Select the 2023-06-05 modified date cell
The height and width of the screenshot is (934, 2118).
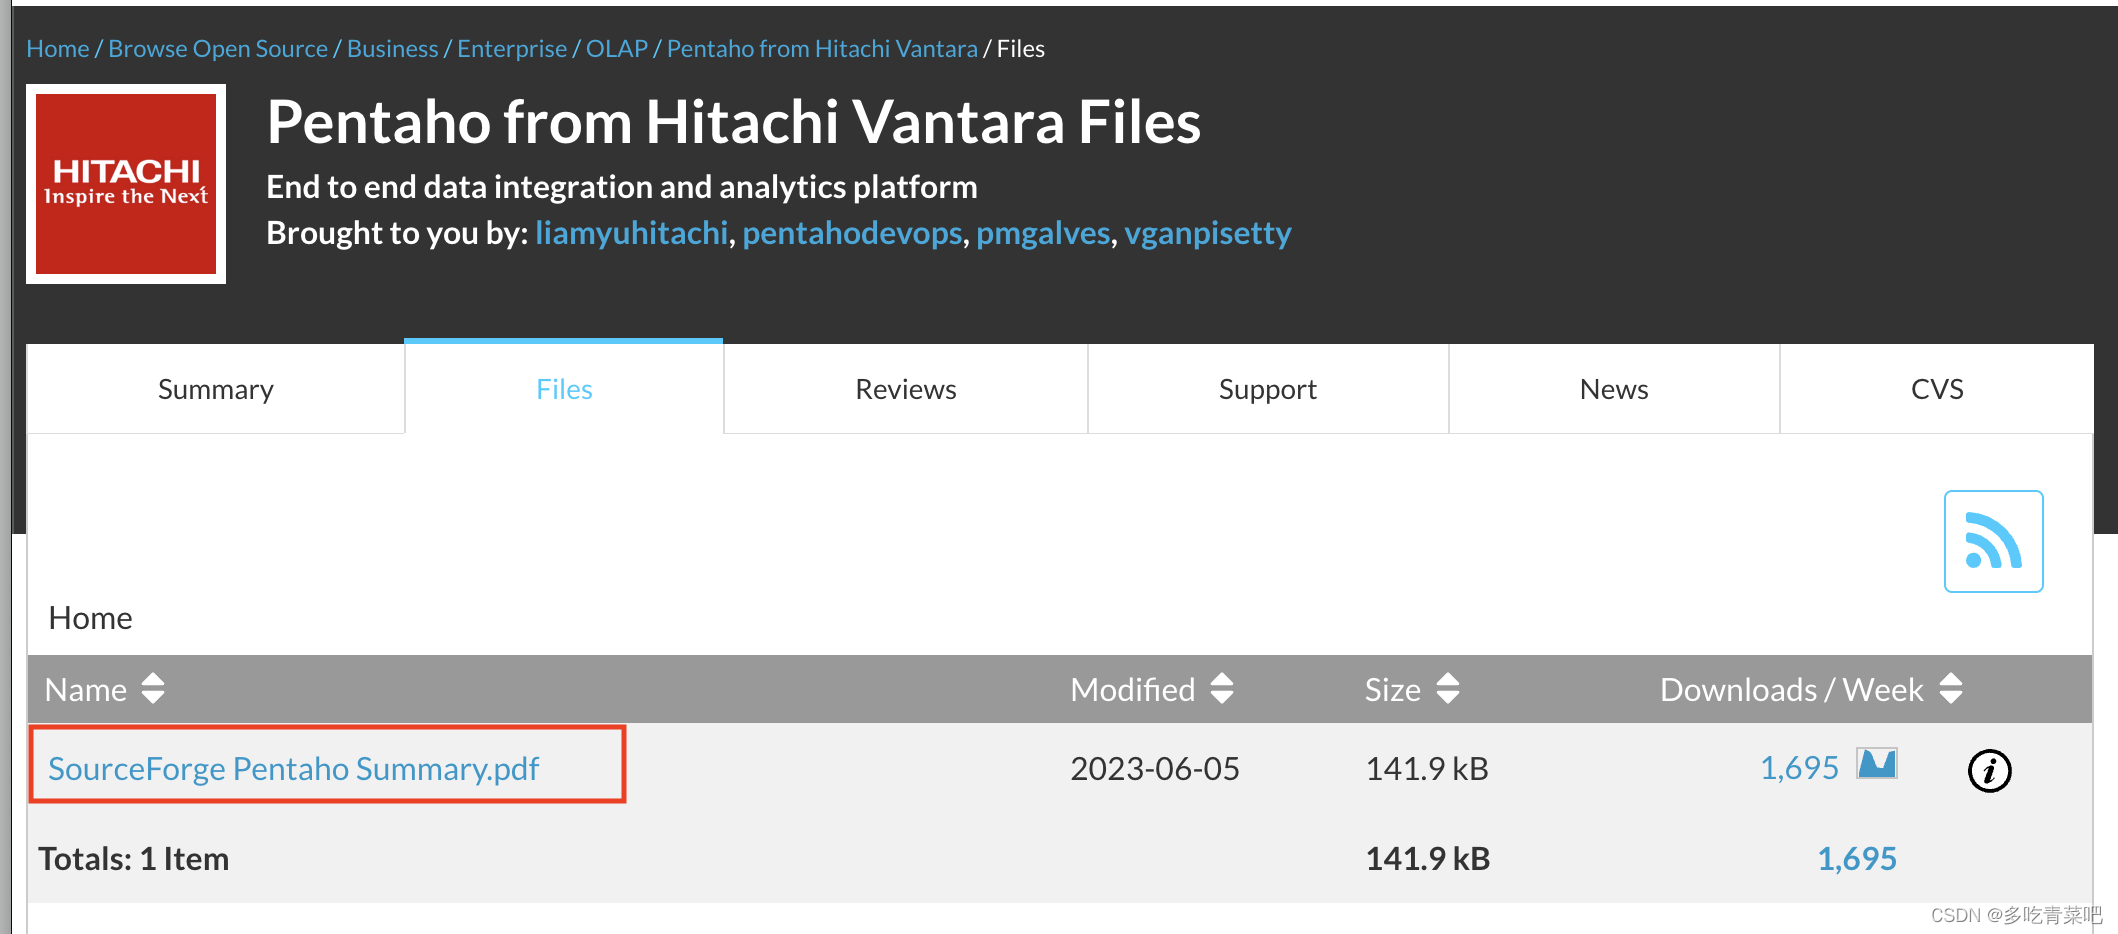pyautogui.click(x=1155, y=768)
